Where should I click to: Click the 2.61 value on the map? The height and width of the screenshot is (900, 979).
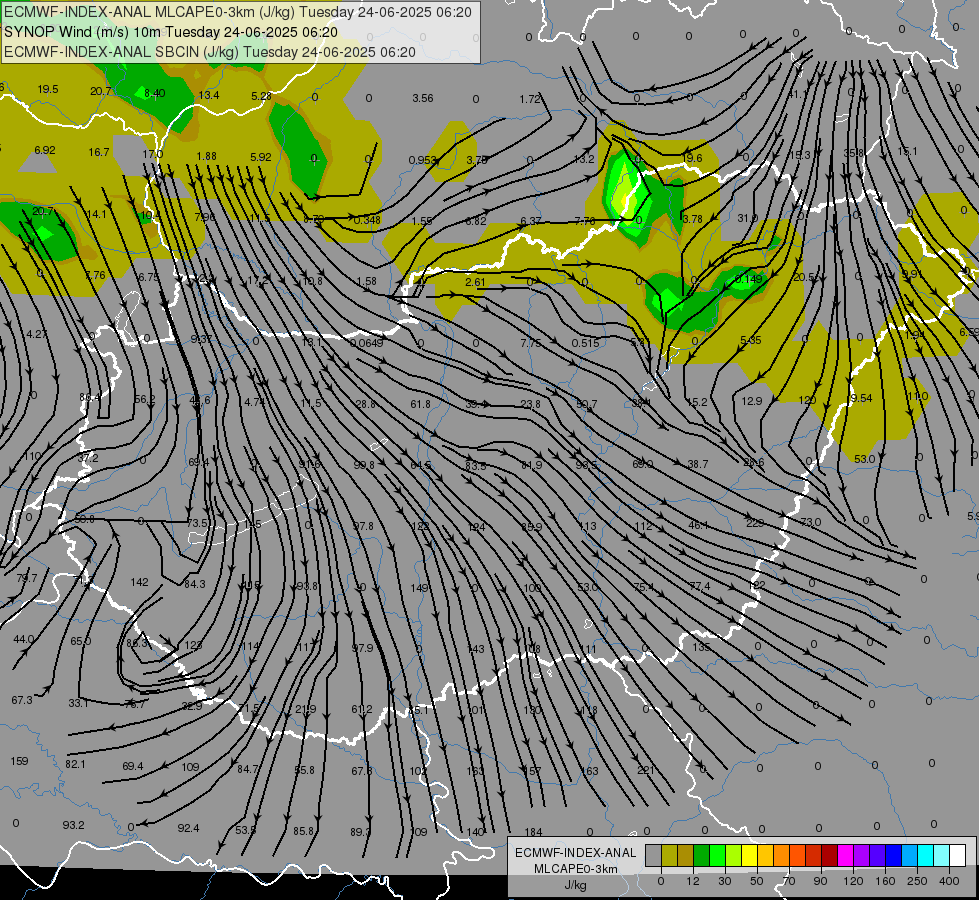[475, 282]
